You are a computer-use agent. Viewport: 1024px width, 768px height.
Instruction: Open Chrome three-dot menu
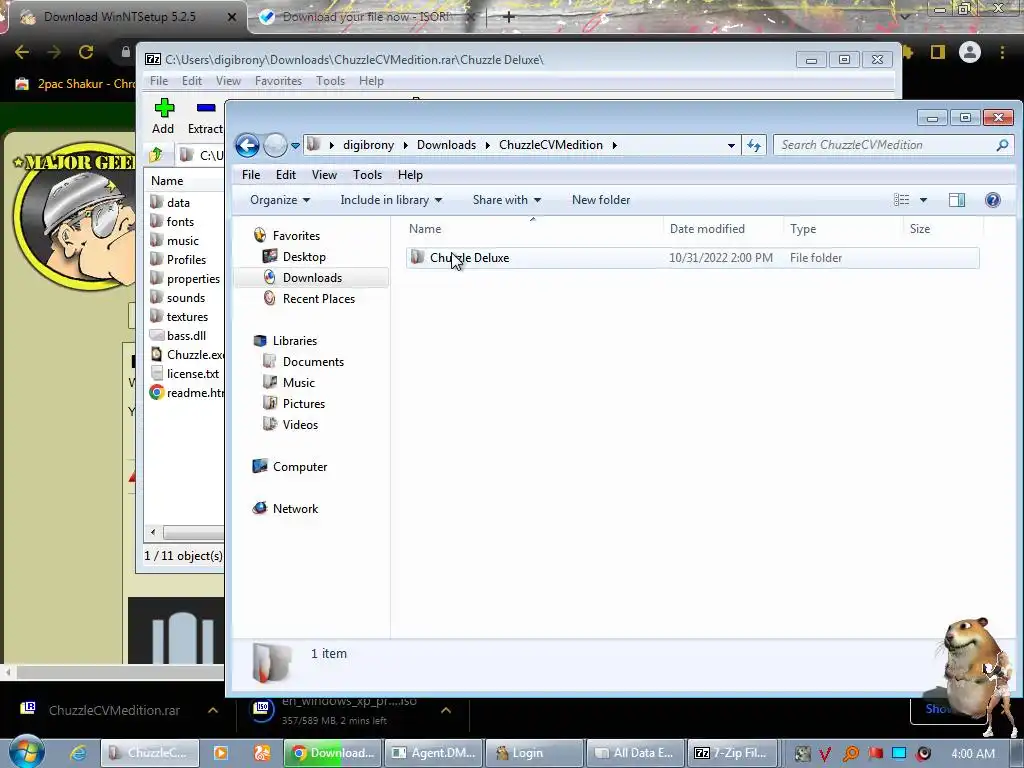(x=1002, y=52)
